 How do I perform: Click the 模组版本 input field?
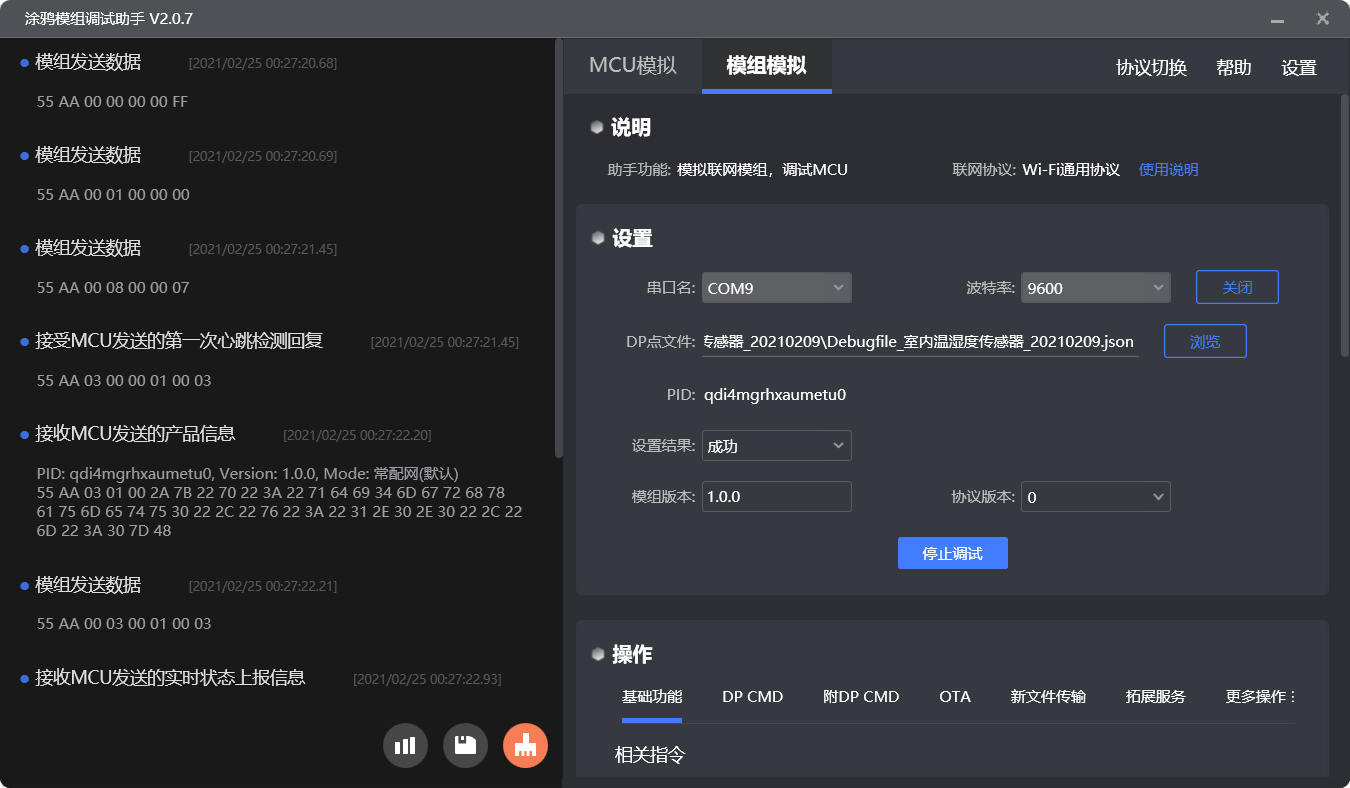click(x=776, y=497)
